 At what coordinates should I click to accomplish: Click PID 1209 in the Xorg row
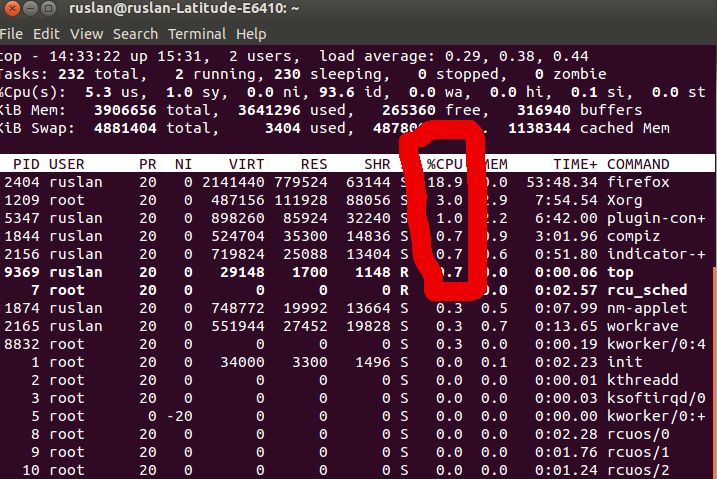pos(22,200)
